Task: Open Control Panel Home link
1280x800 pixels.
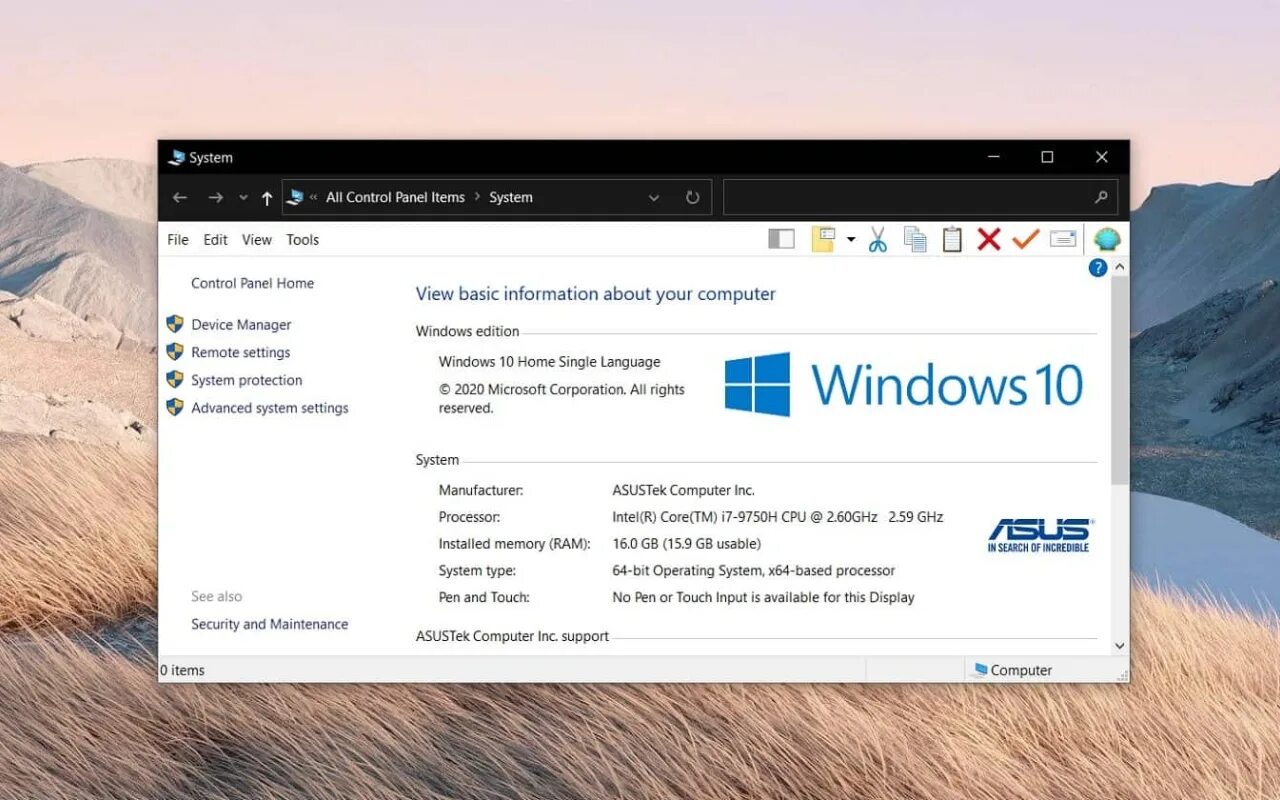Action: pyautogui.click(x=252, y=283)
